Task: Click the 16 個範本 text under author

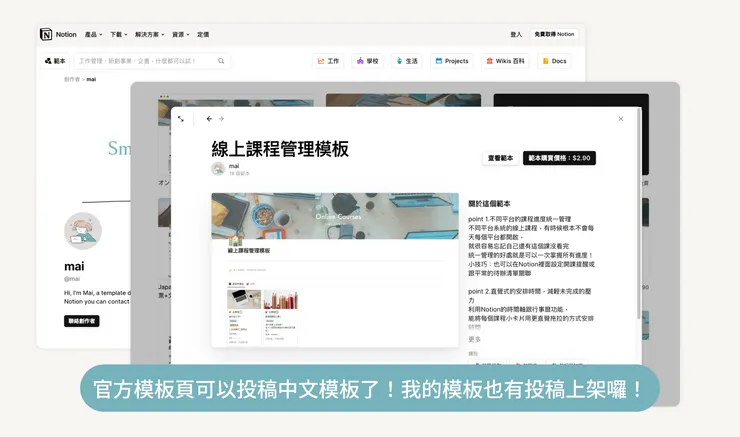Action: coord(239,174)
